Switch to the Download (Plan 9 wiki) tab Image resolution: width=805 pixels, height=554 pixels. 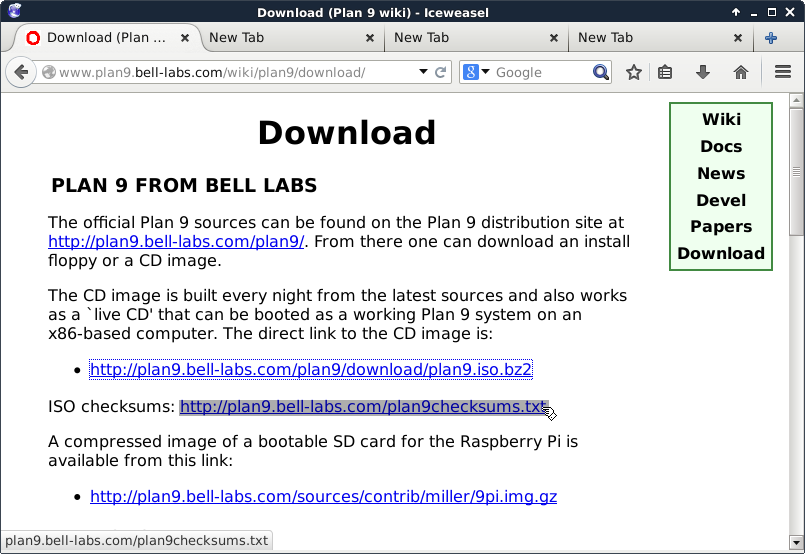(x=100, y=38)
